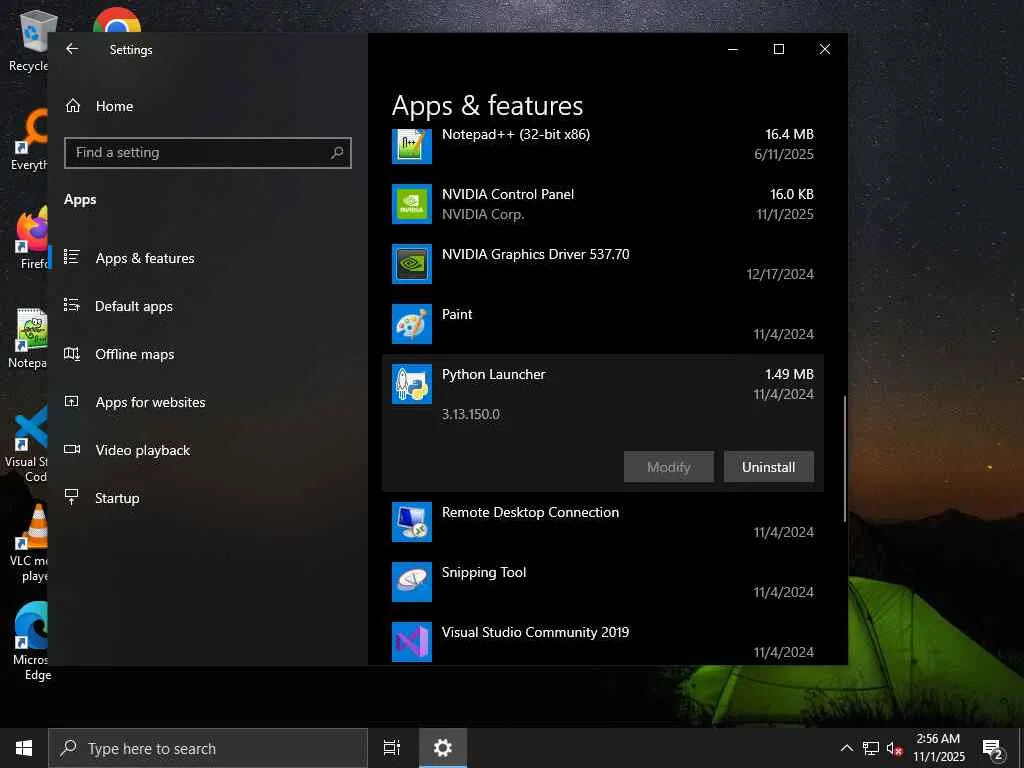Click the Default apps sidebar icon
The image size is (1024, 768).
[x=72, y=305]
